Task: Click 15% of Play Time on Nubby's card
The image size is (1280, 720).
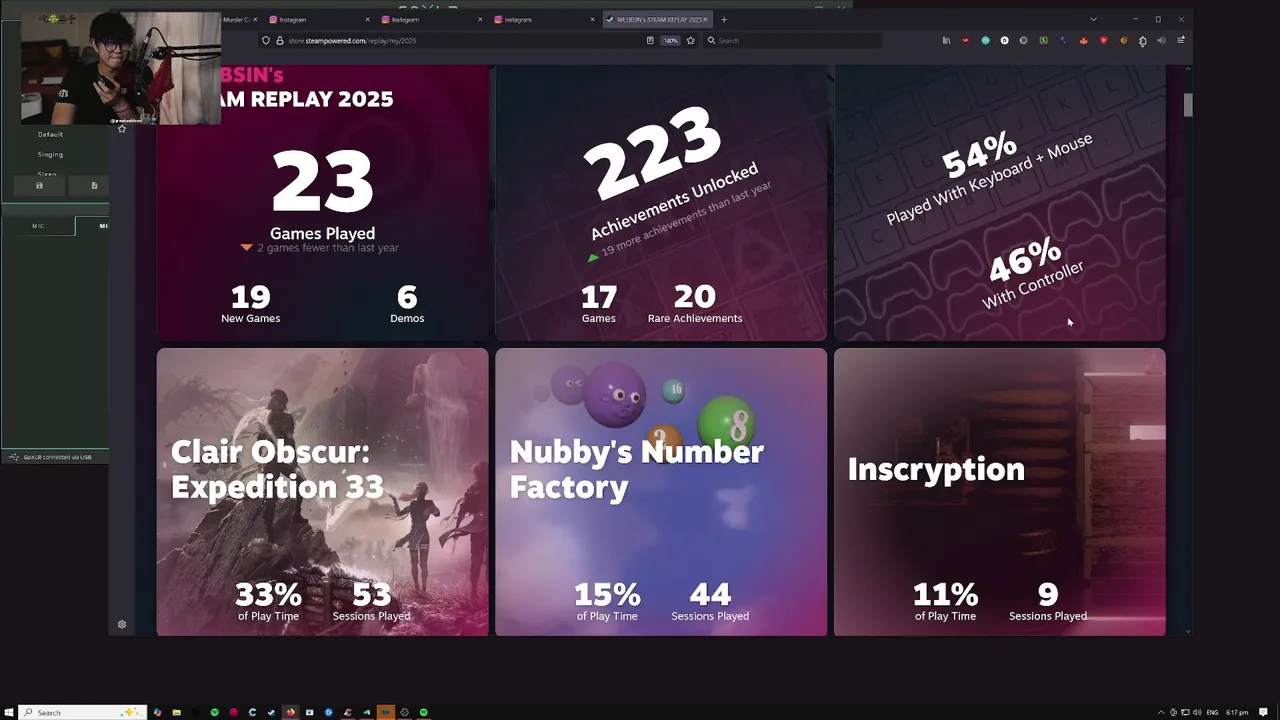Action: (606, 601)
